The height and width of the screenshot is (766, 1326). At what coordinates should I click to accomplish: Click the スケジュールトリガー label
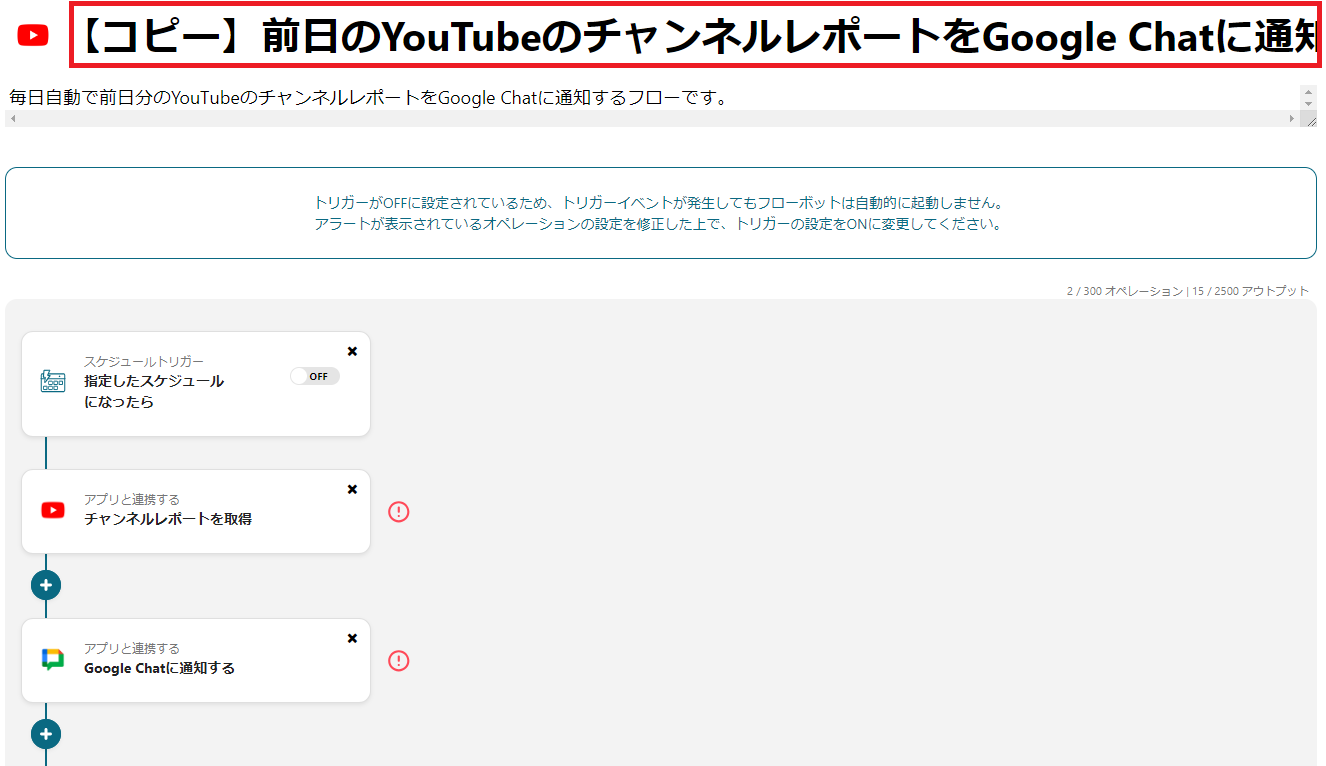tap(144, 362)
